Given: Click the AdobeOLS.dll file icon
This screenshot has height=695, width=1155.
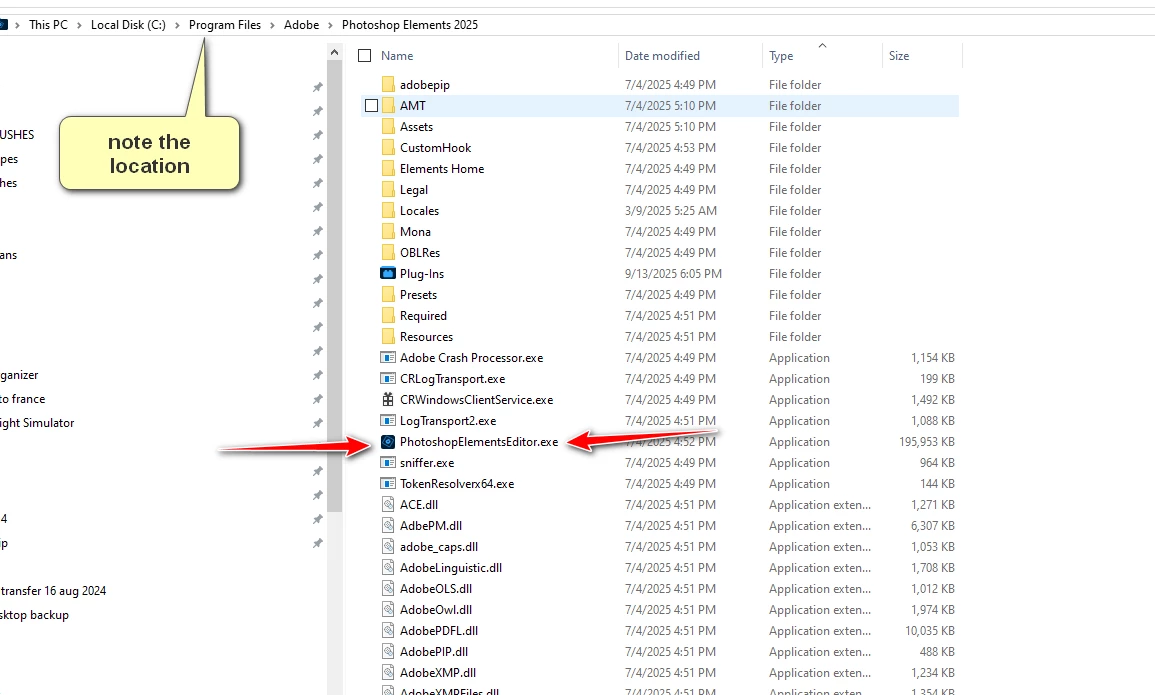Looking at the screenshot, I should point(388,588).
